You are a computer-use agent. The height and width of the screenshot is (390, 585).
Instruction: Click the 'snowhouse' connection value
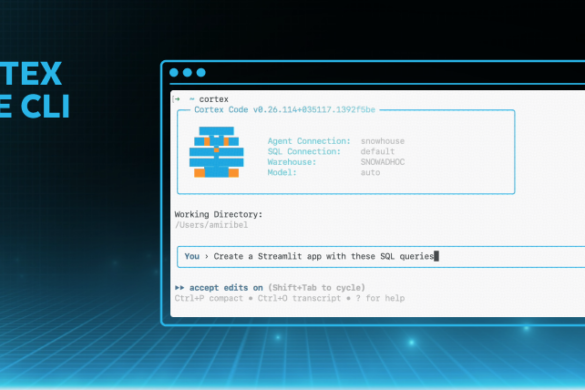pyautogui.click(x=382, y=141)
